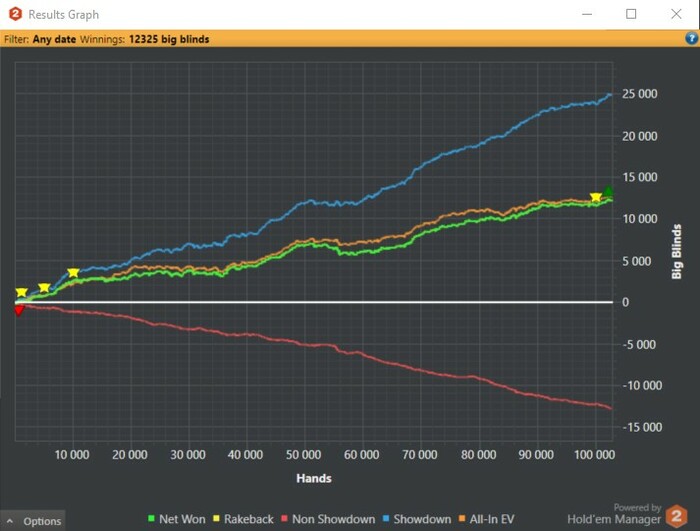Close the Results Graph window
Viewport: 700px width, 531px height.
click(676, 14)
